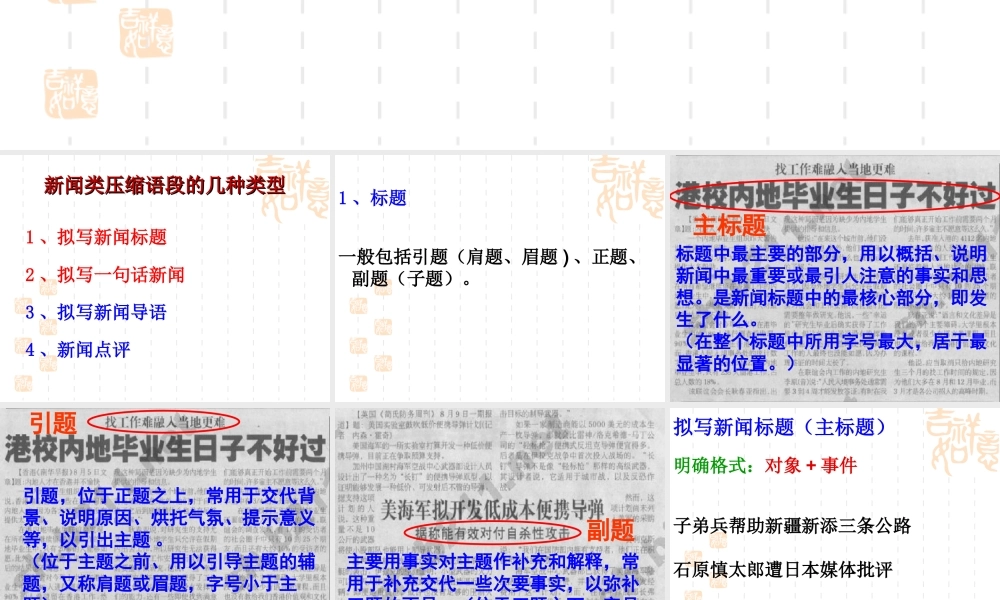The width and height of the screenshot is (1000, 600).
Task: Click the red label 主标题
Action: click(x=730, y=225)
